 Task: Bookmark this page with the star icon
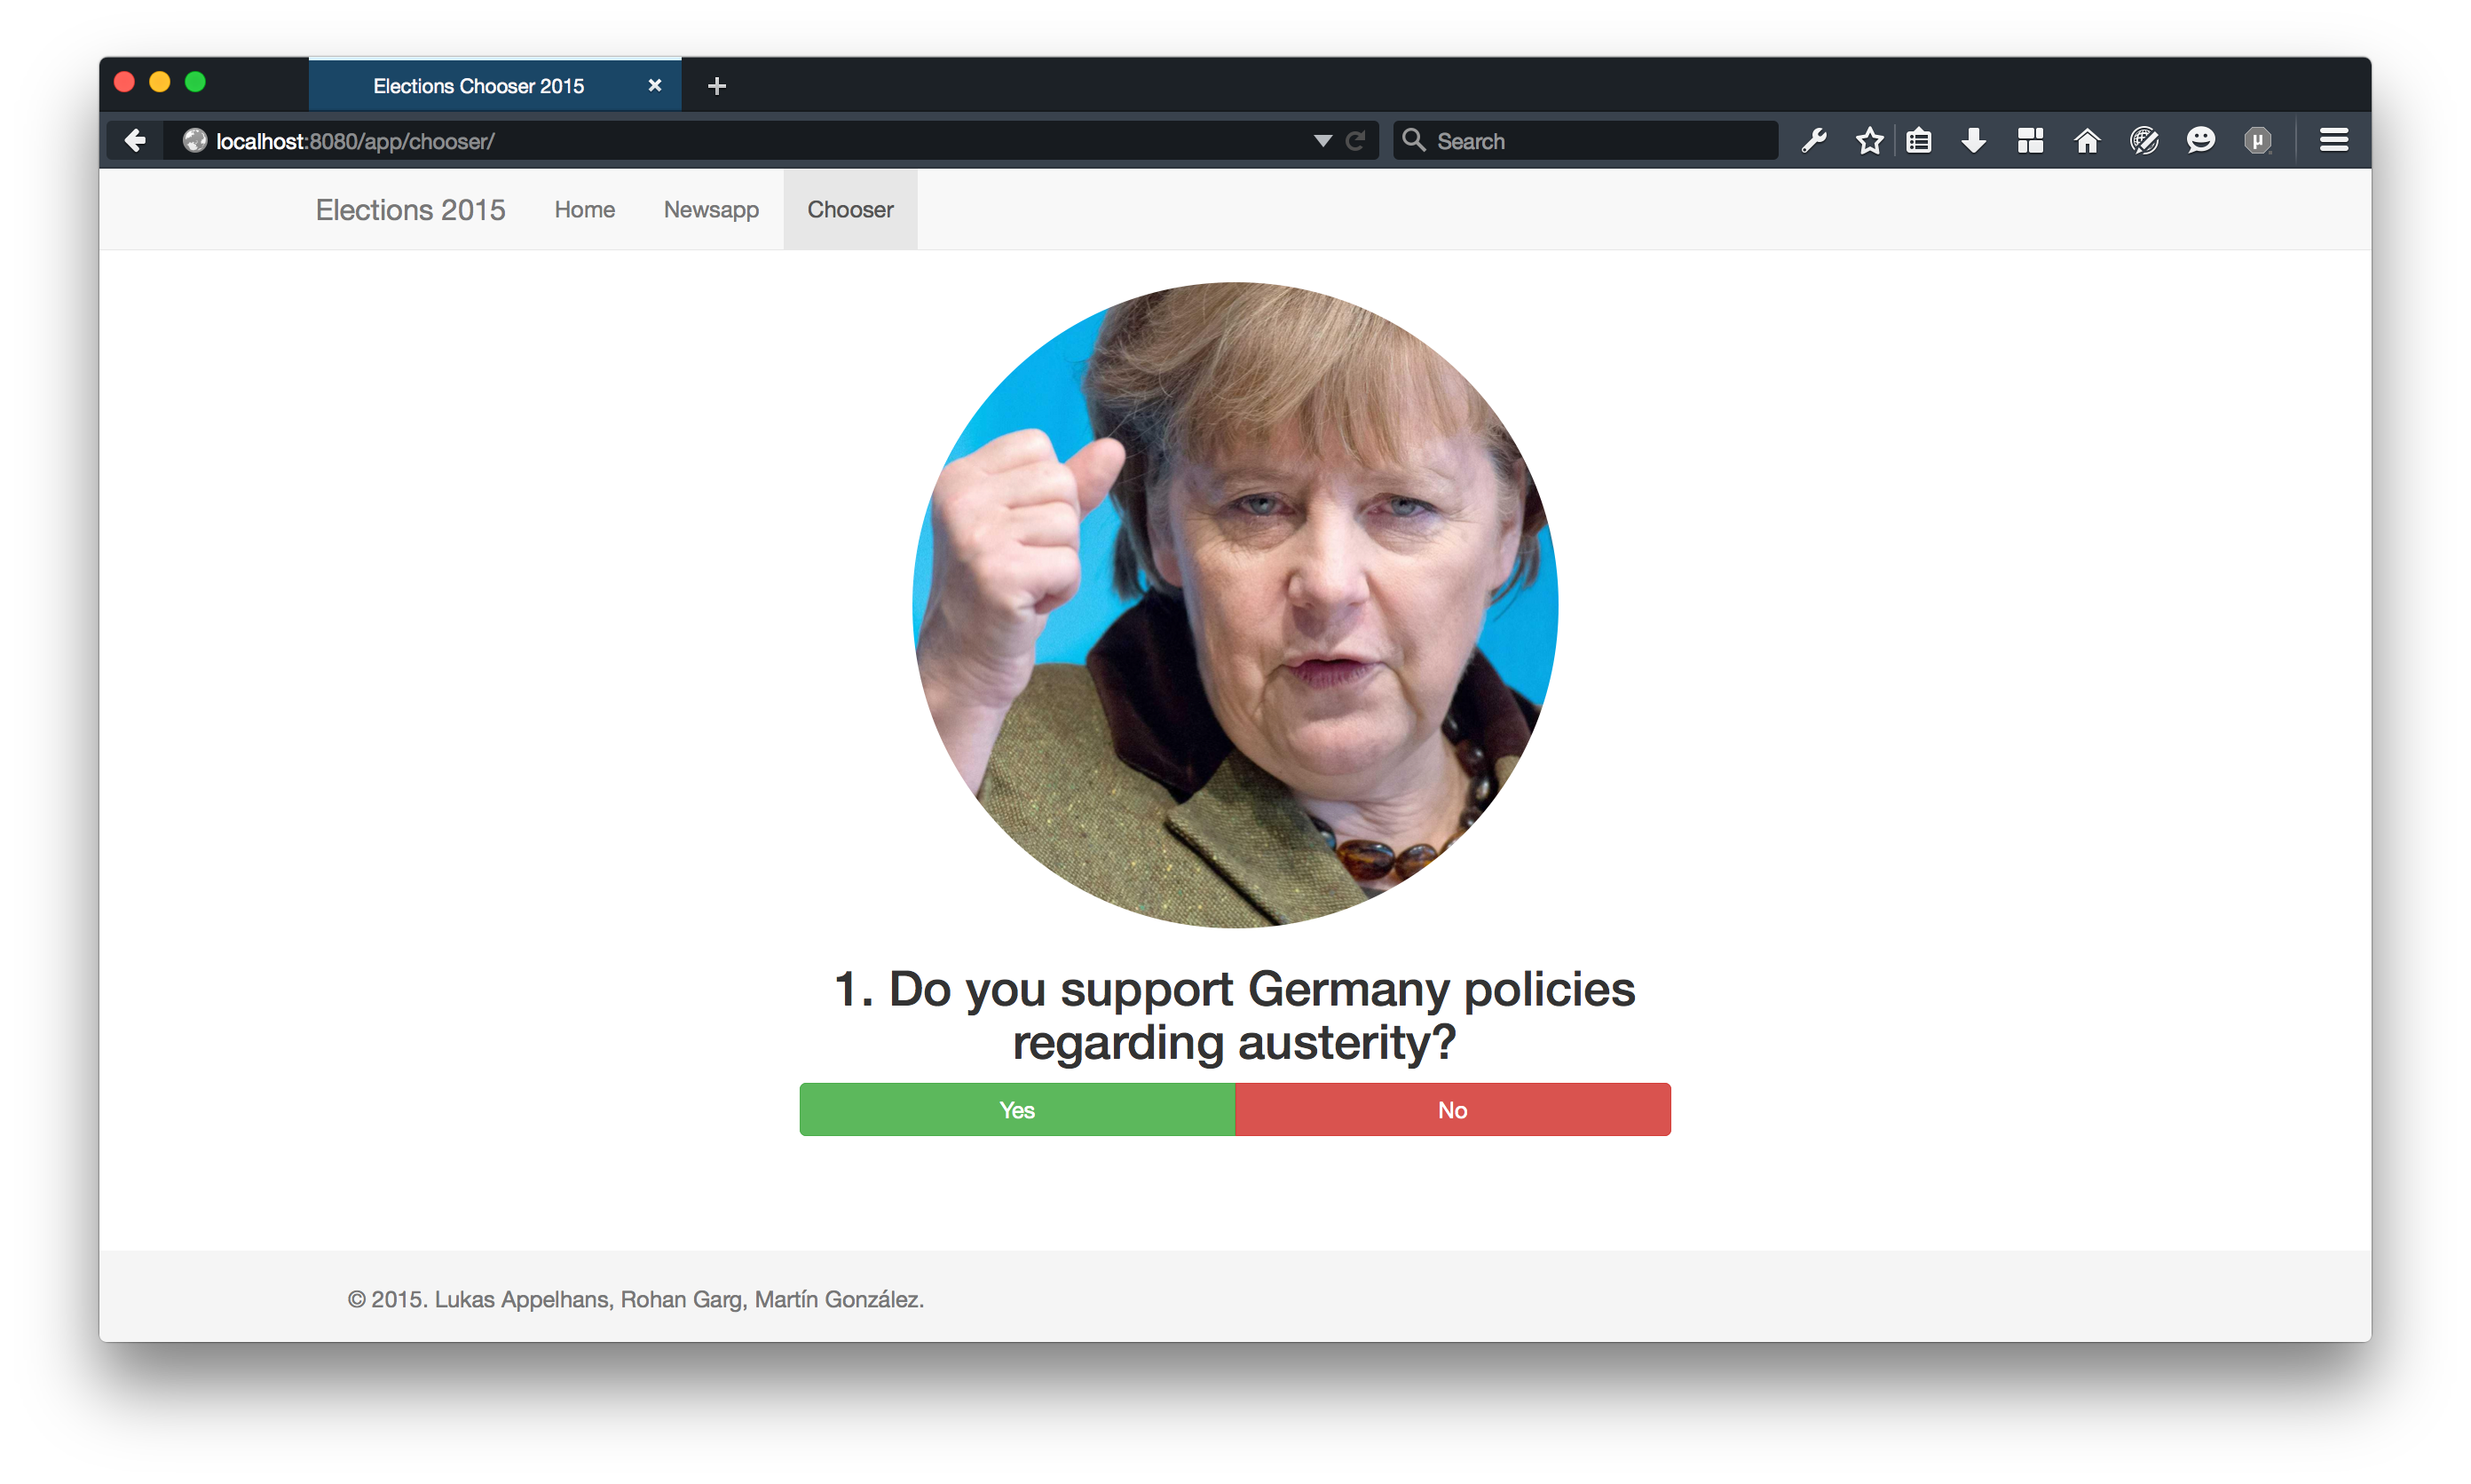tap(1869, 141)
